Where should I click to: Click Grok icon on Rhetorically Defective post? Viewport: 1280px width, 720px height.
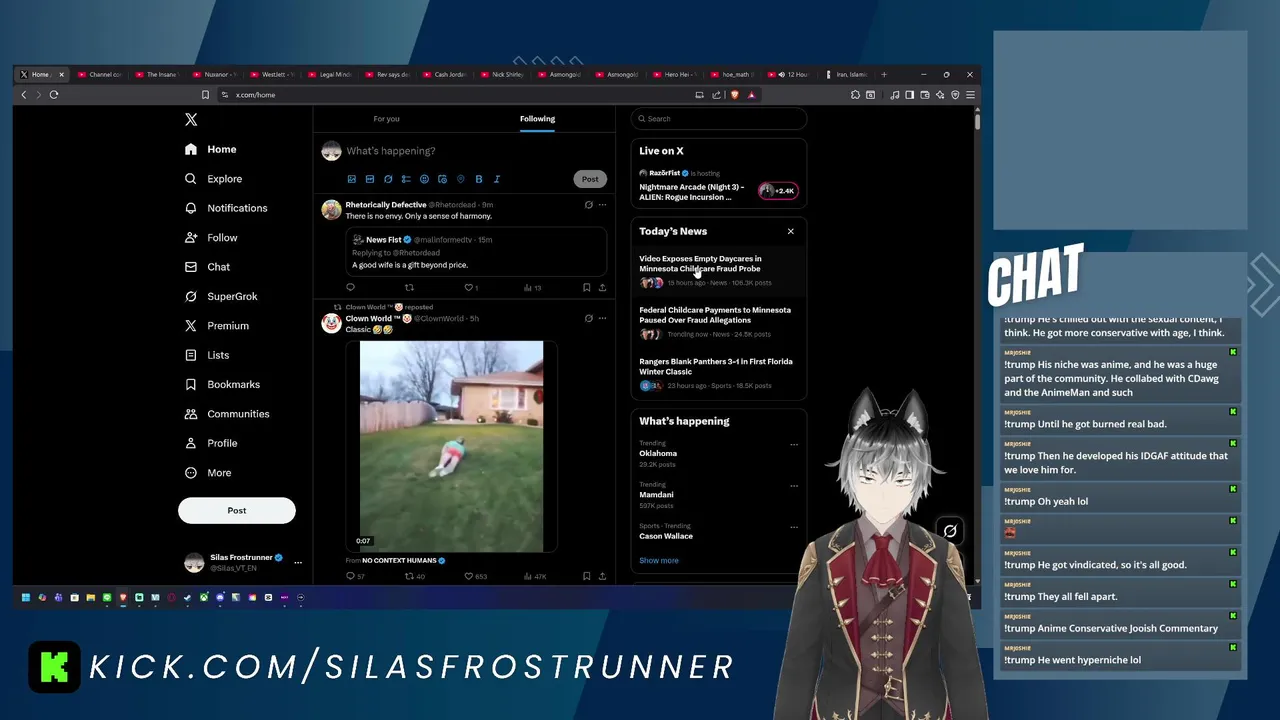pos(588,205)
